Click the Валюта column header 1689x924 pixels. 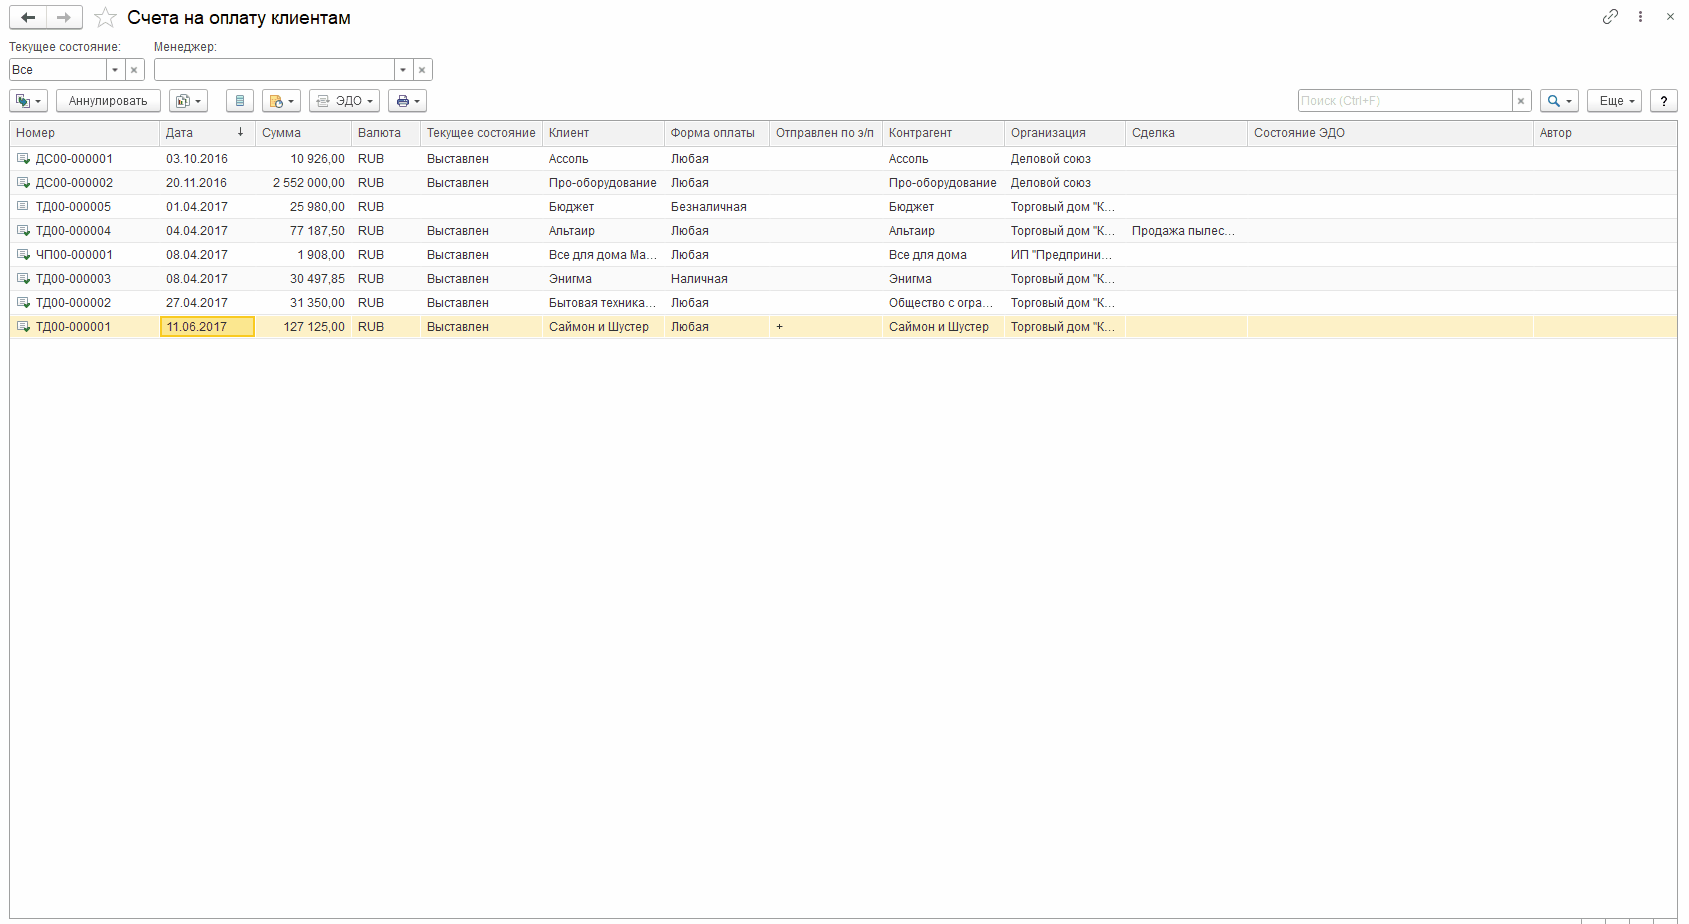[x=386, y=133]
